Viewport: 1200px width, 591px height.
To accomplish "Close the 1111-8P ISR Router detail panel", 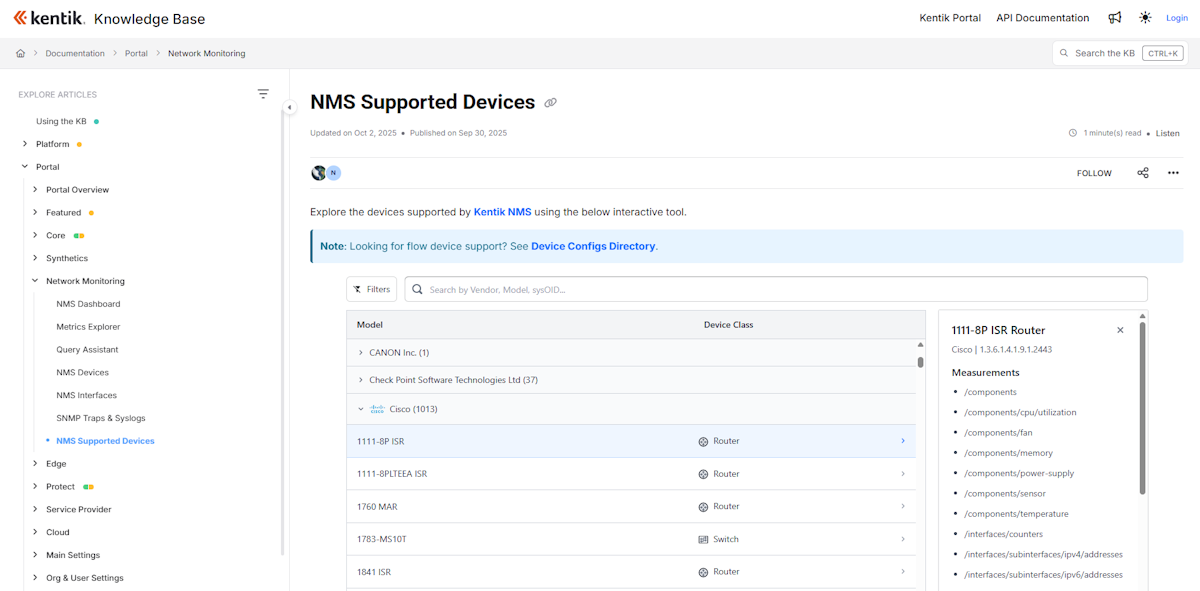I will coord(1120,329).
